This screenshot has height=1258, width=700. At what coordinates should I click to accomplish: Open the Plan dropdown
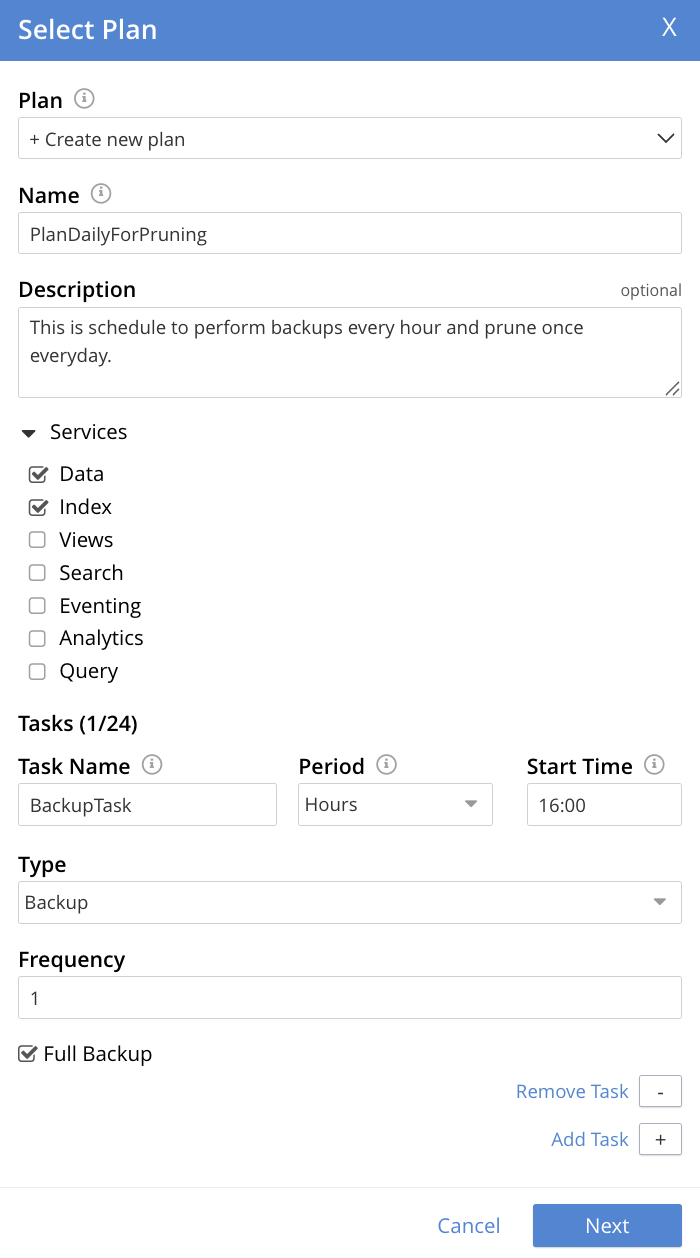coord(350,139)
